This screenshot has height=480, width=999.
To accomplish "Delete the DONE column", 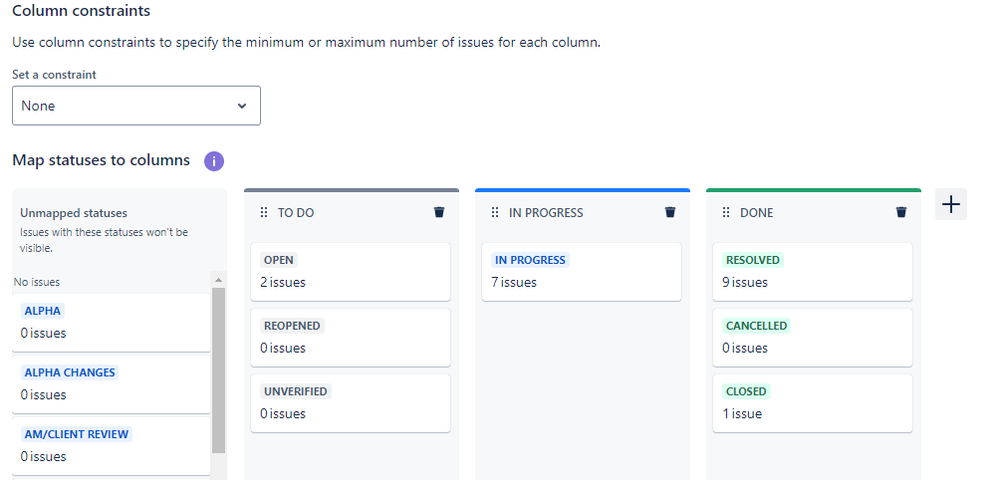I will point(901,212).
